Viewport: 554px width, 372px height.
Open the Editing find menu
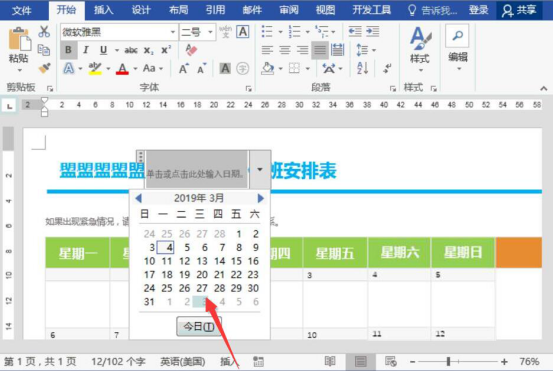458,48
